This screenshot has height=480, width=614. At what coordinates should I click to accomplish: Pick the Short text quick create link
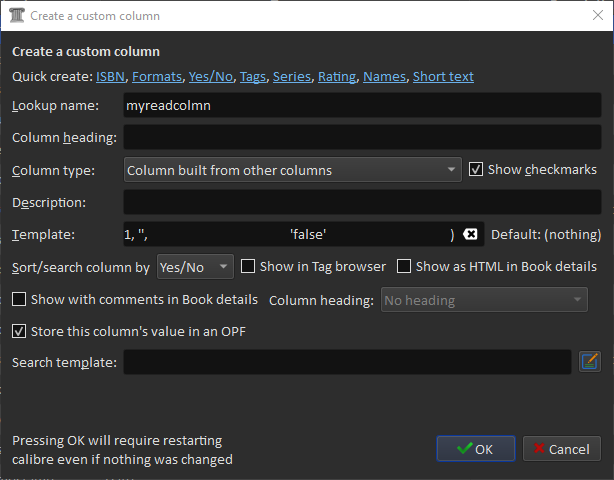(x=443, y=76)
